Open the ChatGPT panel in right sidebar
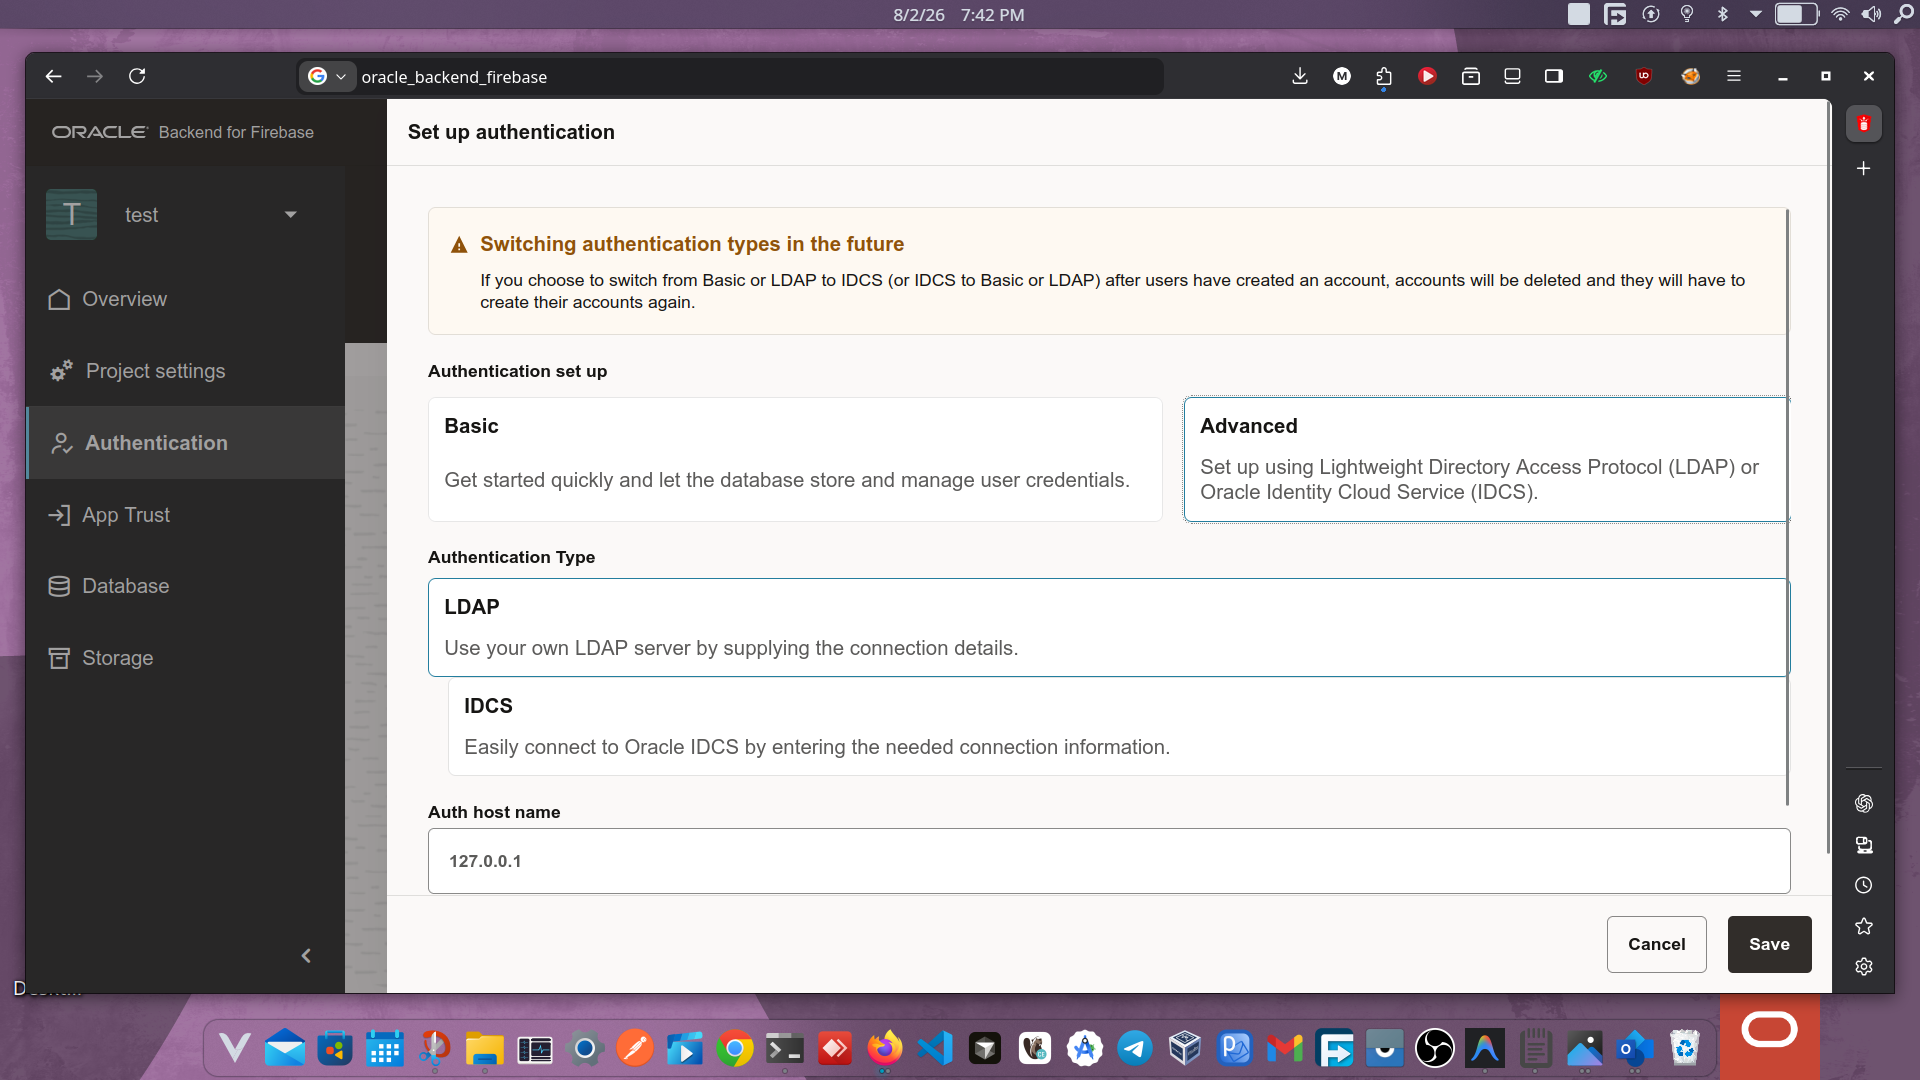Viewport: 1920px width, 1080px height. (x=1864, y=803)
